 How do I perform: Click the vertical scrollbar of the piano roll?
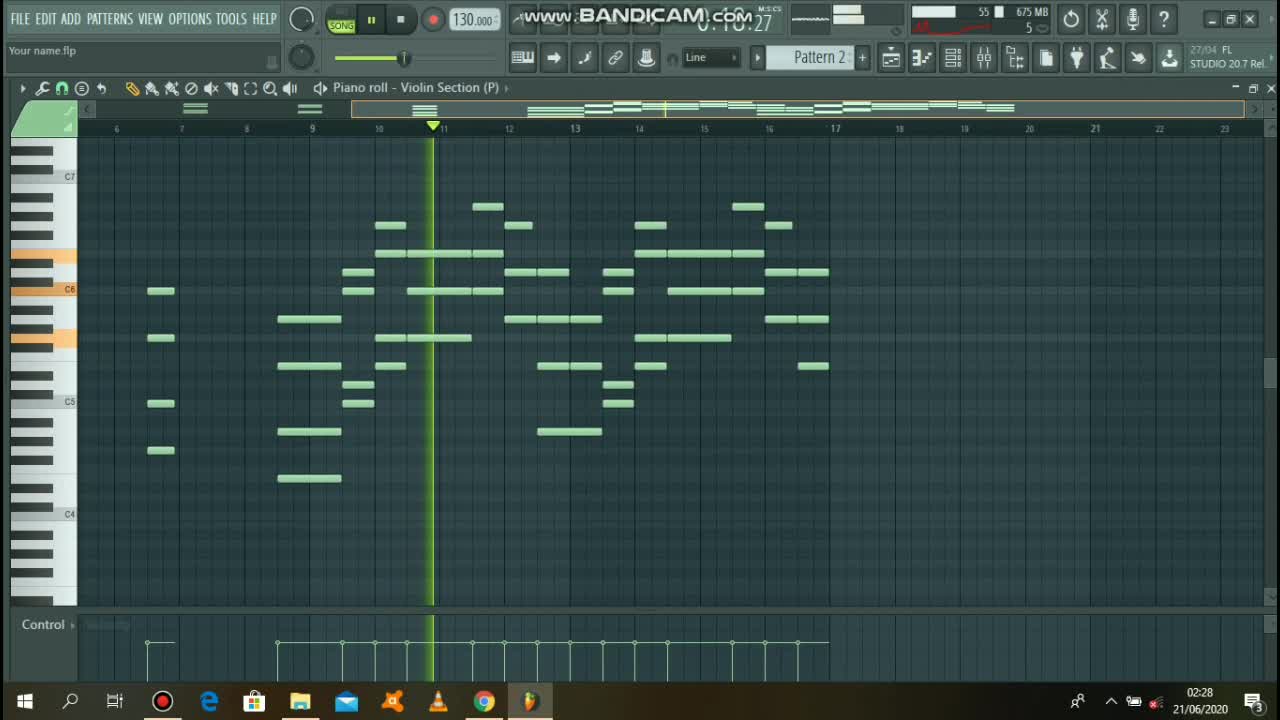[x=1270, y=372]
